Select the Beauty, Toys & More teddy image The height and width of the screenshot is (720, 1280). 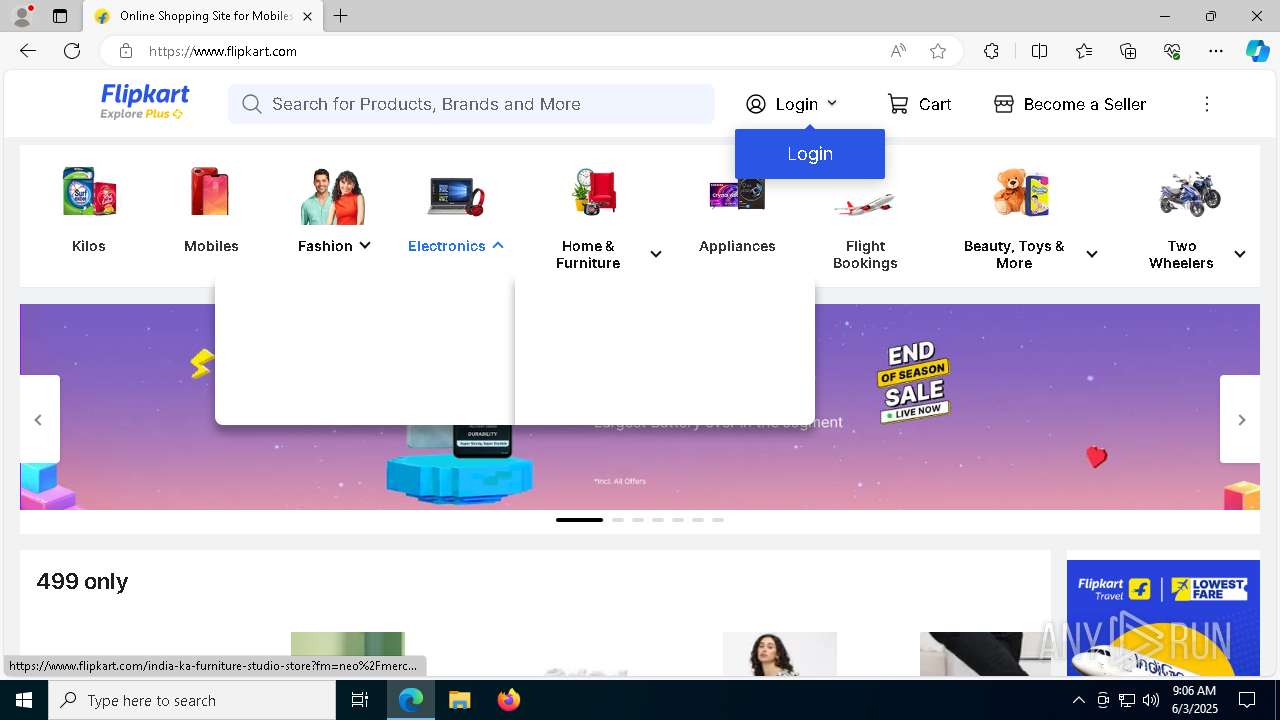pyautogui.click(x=1021, y=192)
